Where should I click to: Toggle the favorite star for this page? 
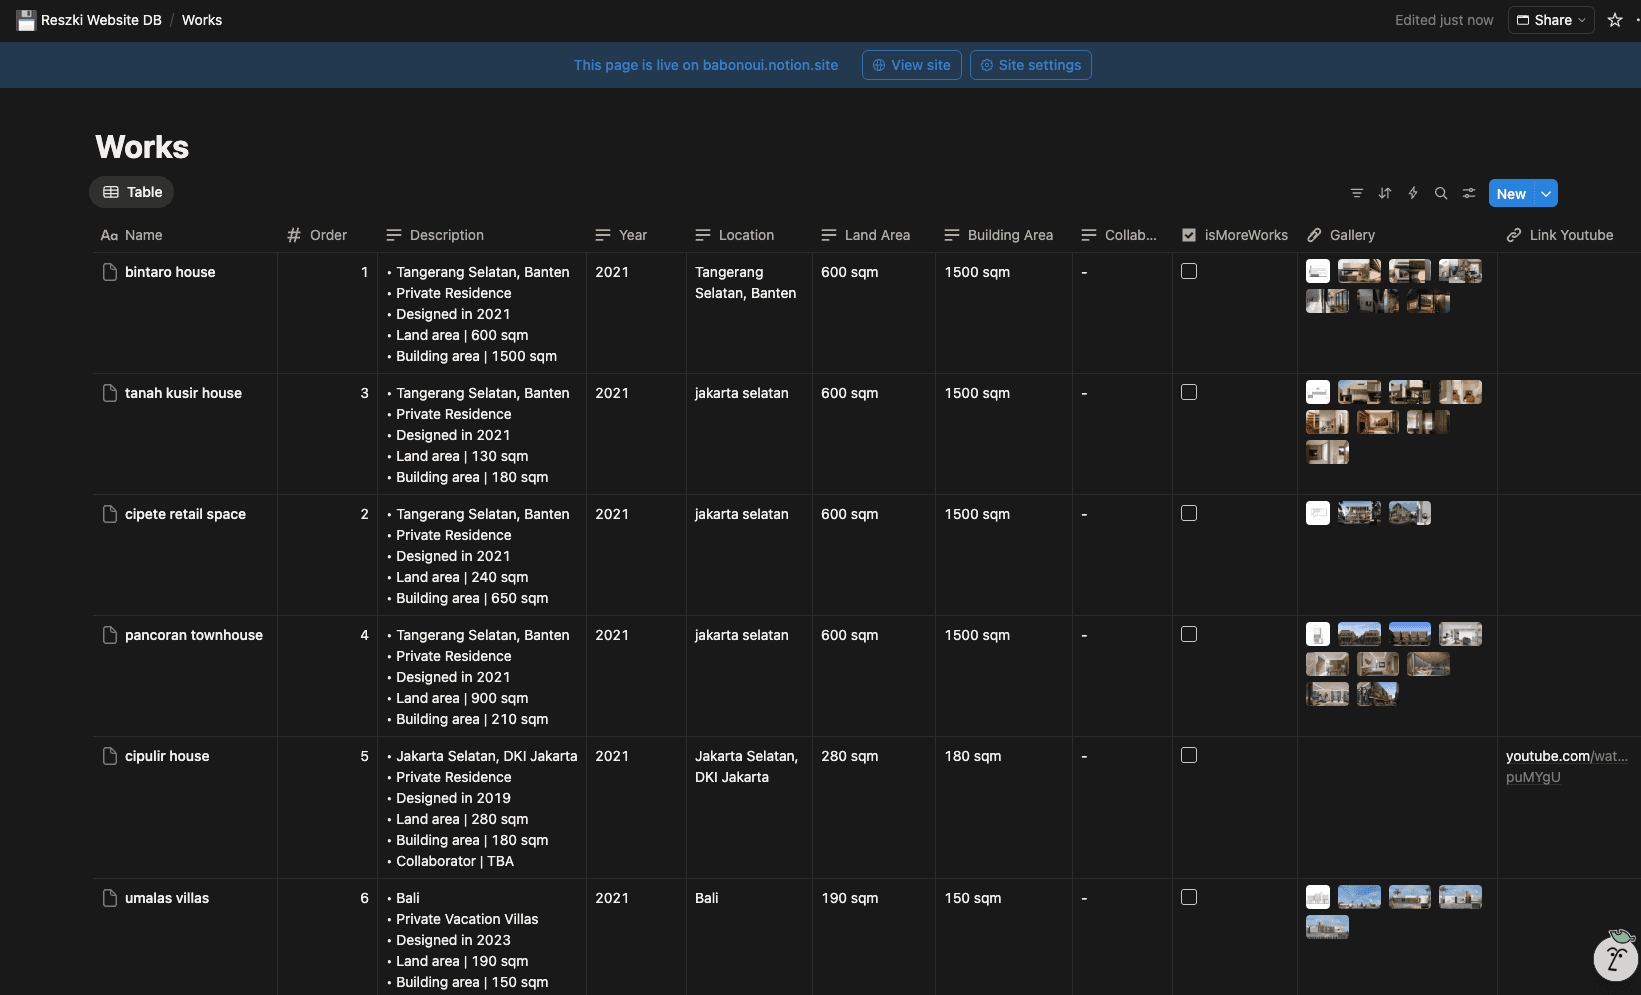[x=1614, y=19]
